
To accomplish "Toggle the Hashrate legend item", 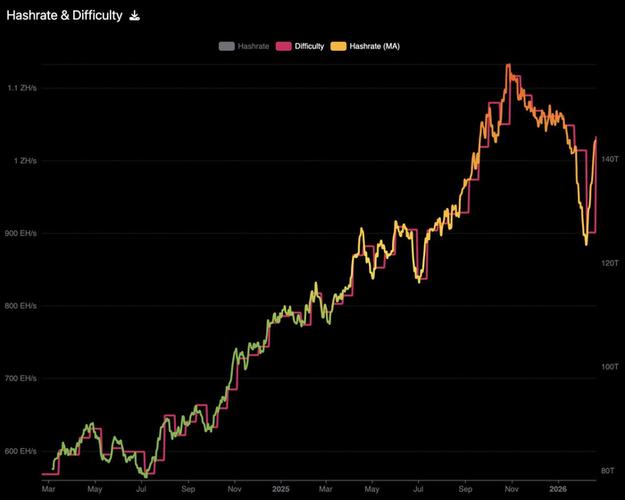I will tap(244, 46).
